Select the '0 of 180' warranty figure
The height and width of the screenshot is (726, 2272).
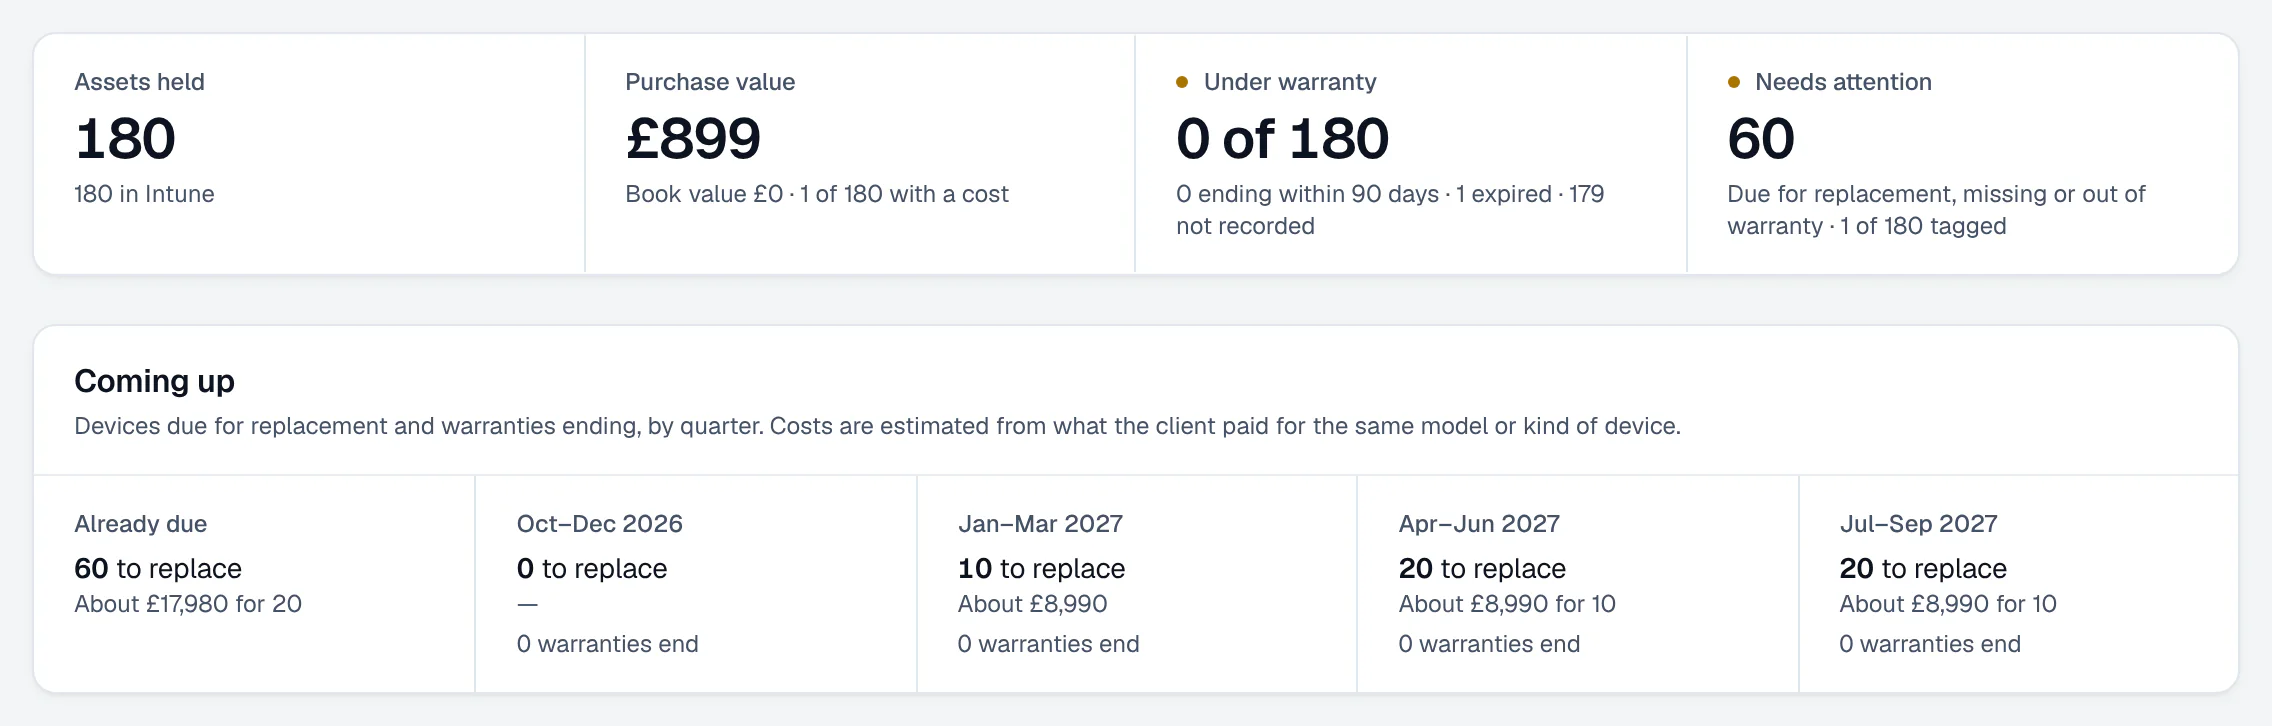coord(1283,138)
